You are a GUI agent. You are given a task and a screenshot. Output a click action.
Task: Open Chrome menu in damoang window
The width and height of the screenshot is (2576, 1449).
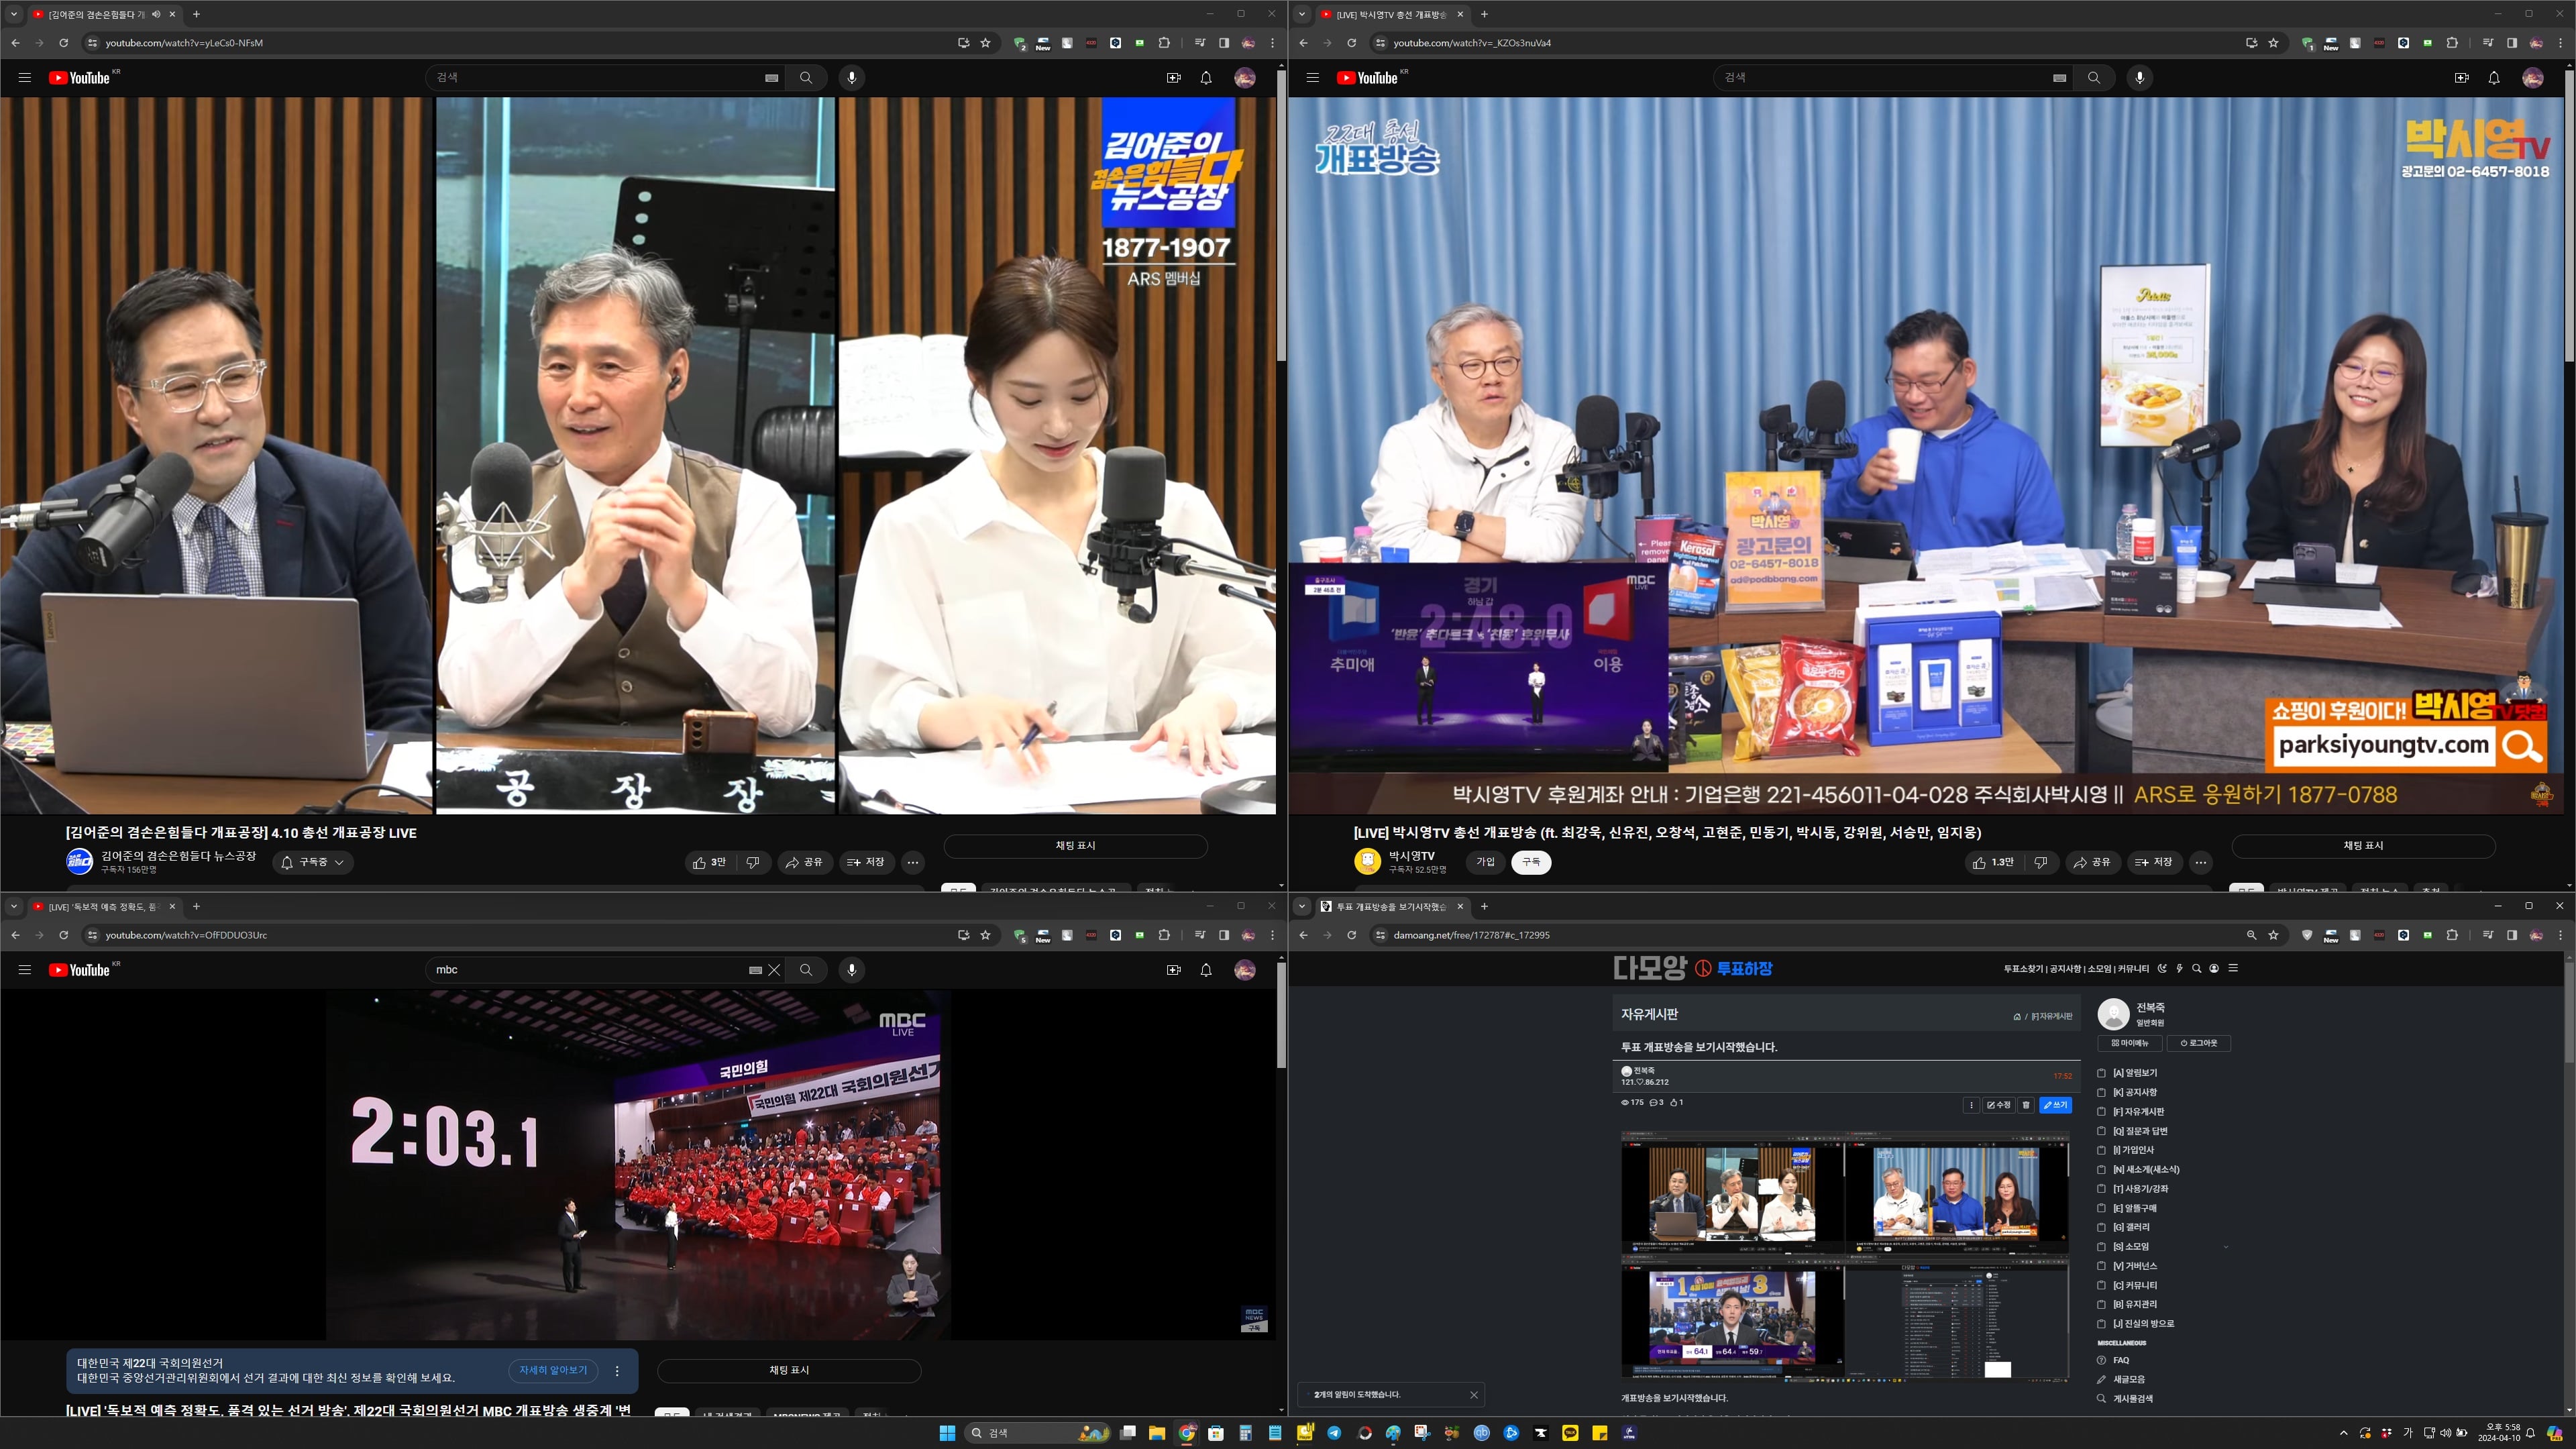[2560, 935]
